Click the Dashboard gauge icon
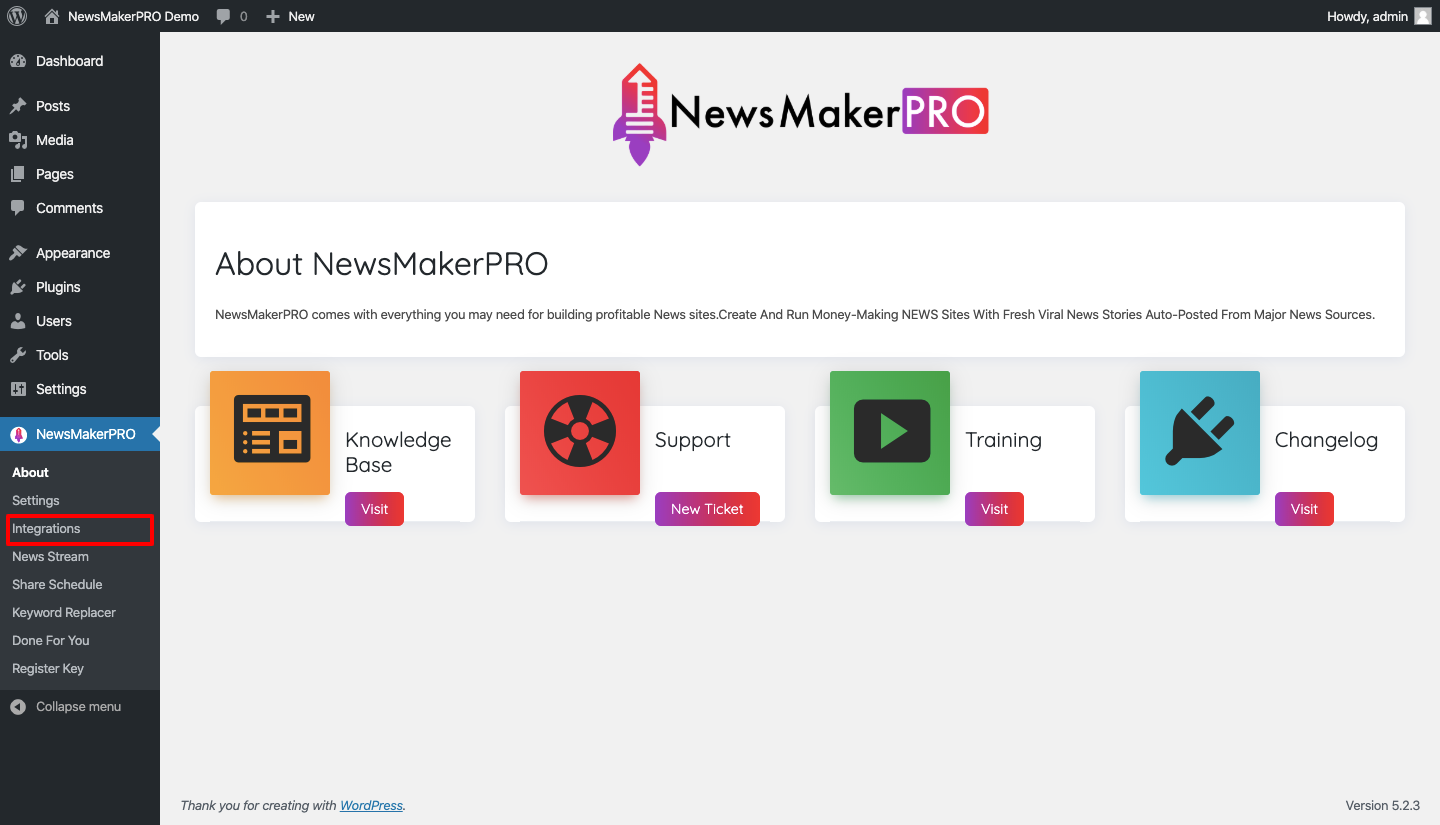1440x825 pixels. [x=18, y=61]
